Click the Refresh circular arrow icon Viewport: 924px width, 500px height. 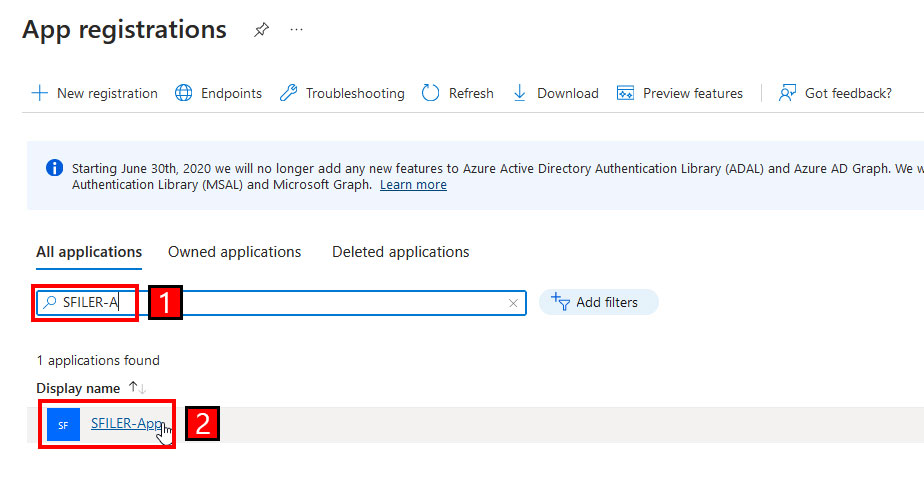click(430, 93)
